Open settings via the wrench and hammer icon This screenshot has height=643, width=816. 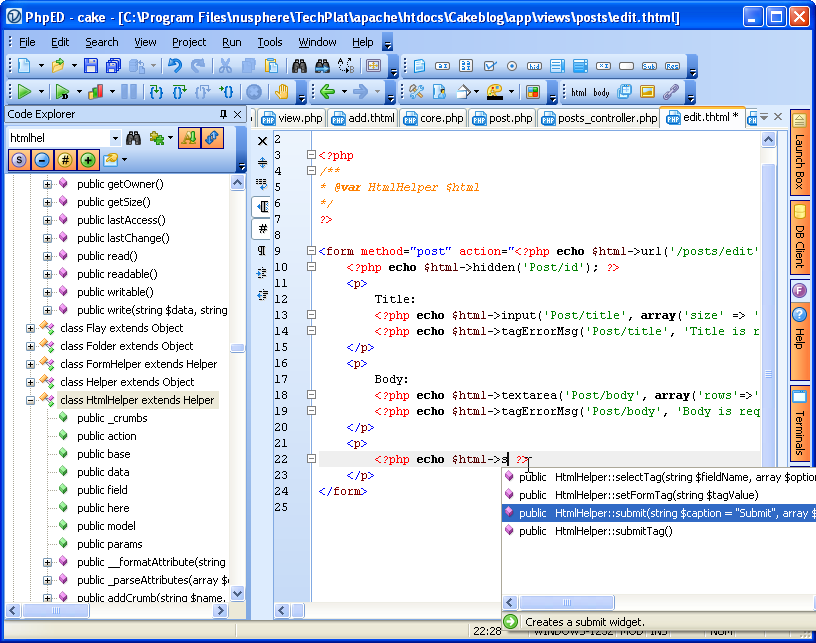(x=416, y=92)
